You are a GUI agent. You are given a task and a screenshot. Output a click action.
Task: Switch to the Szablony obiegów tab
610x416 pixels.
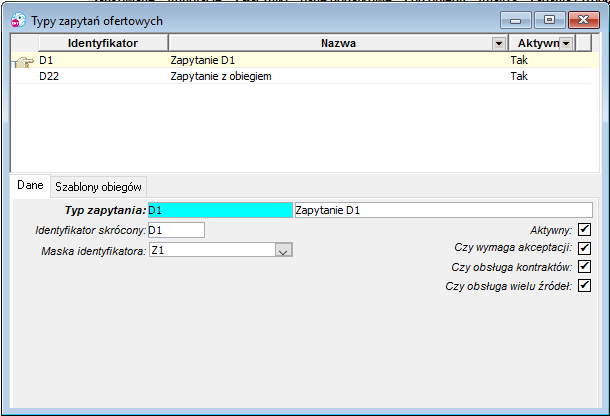(x=98, y=187)
